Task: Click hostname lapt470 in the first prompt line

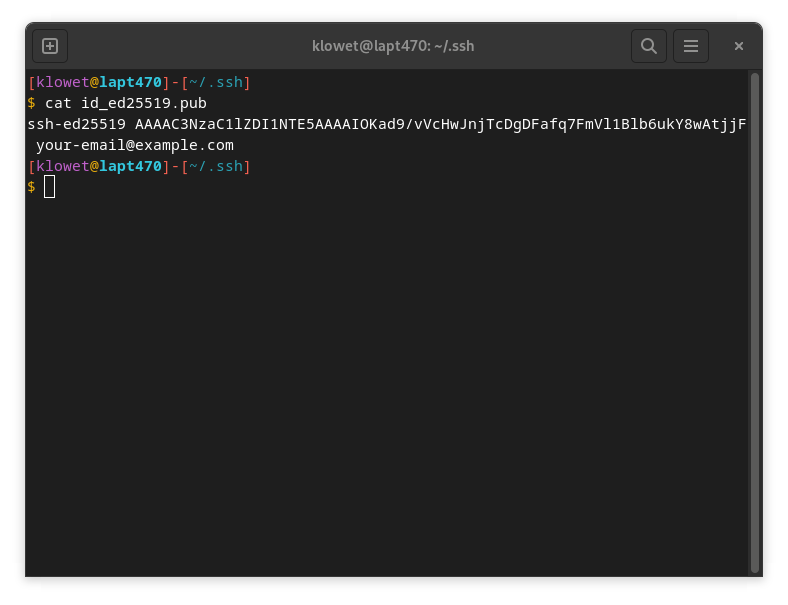Action: click(x=130, y=82)
